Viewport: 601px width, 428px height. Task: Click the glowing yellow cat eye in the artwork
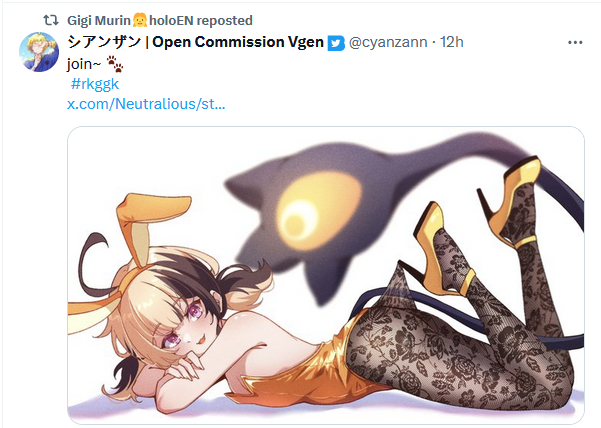tap(319, 213)
